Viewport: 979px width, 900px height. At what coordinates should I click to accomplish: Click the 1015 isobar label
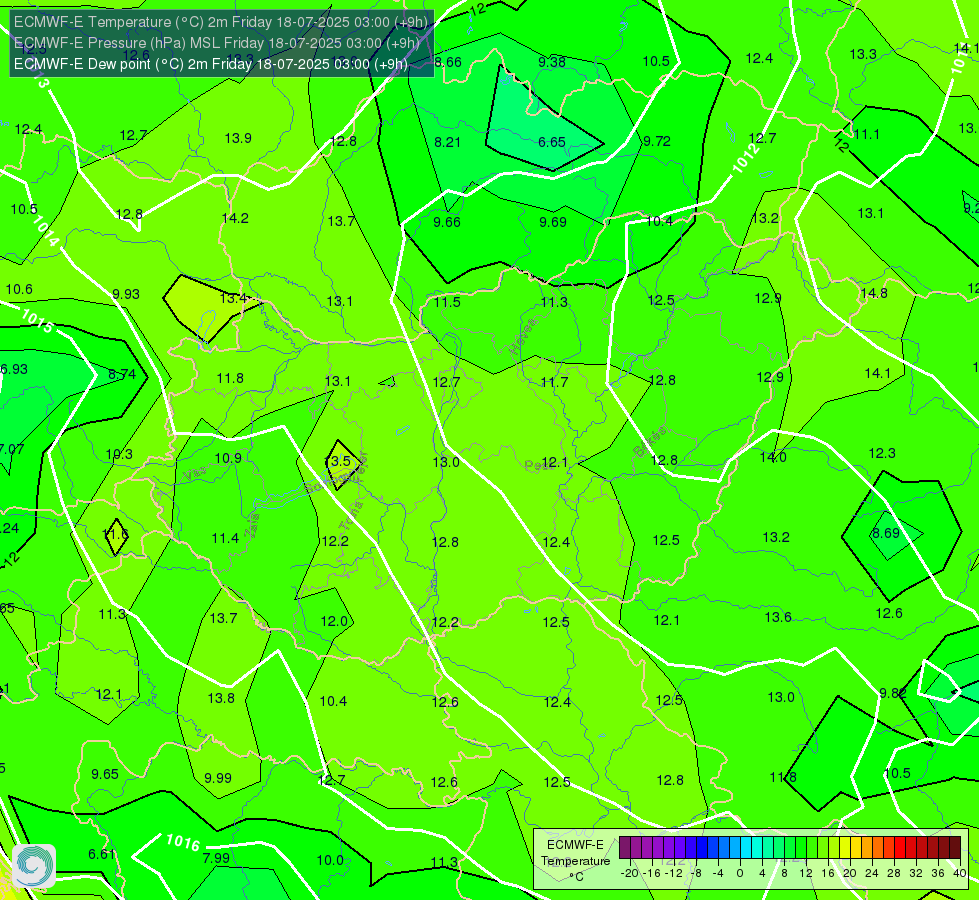click(37, 320)
